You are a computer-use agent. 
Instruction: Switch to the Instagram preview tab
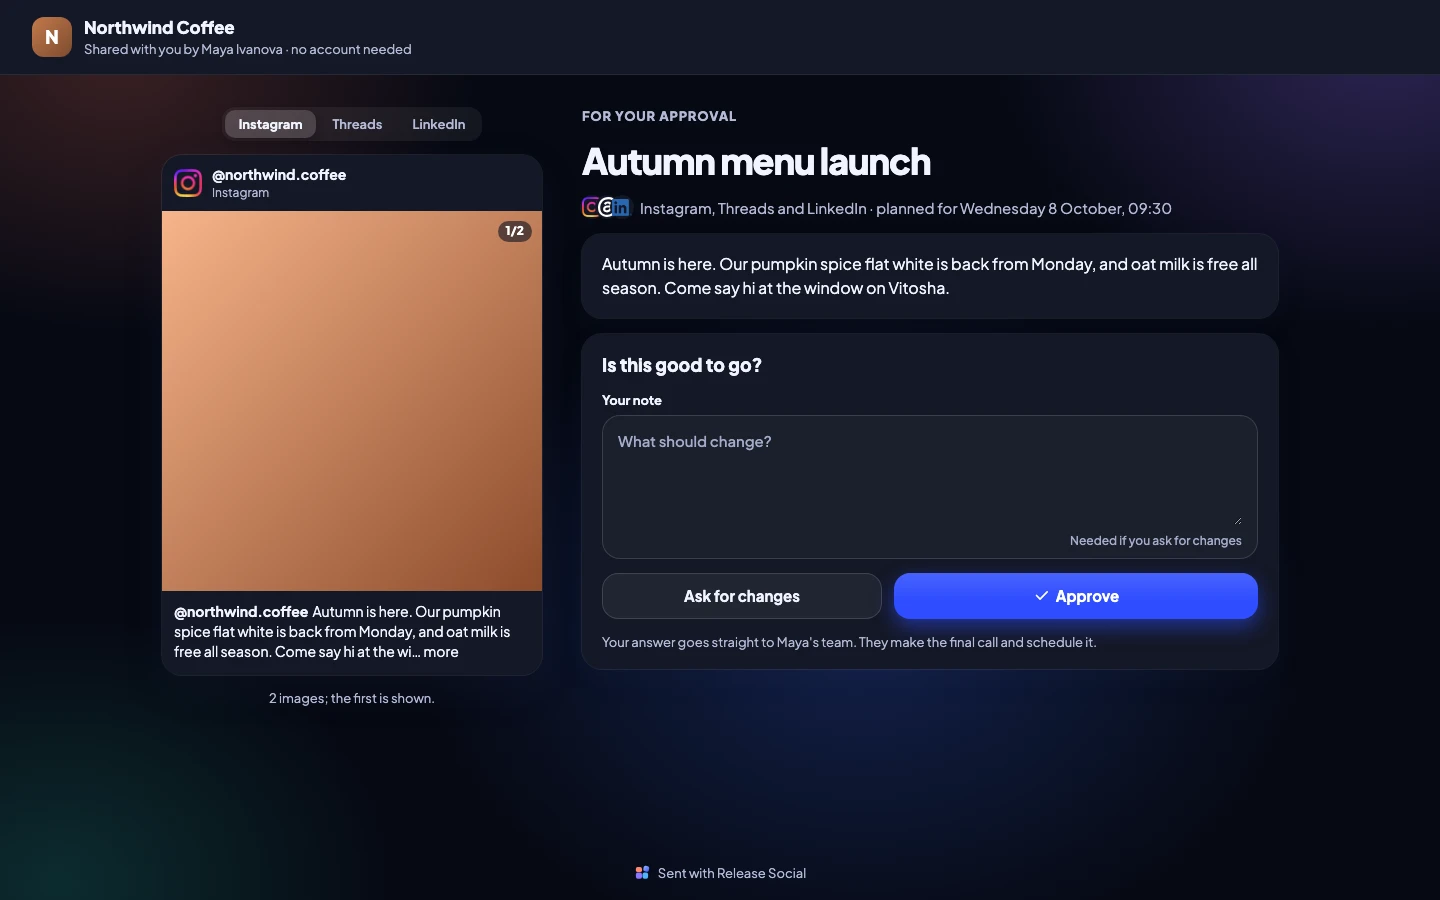pyautogui.click(x=270, y=124)
